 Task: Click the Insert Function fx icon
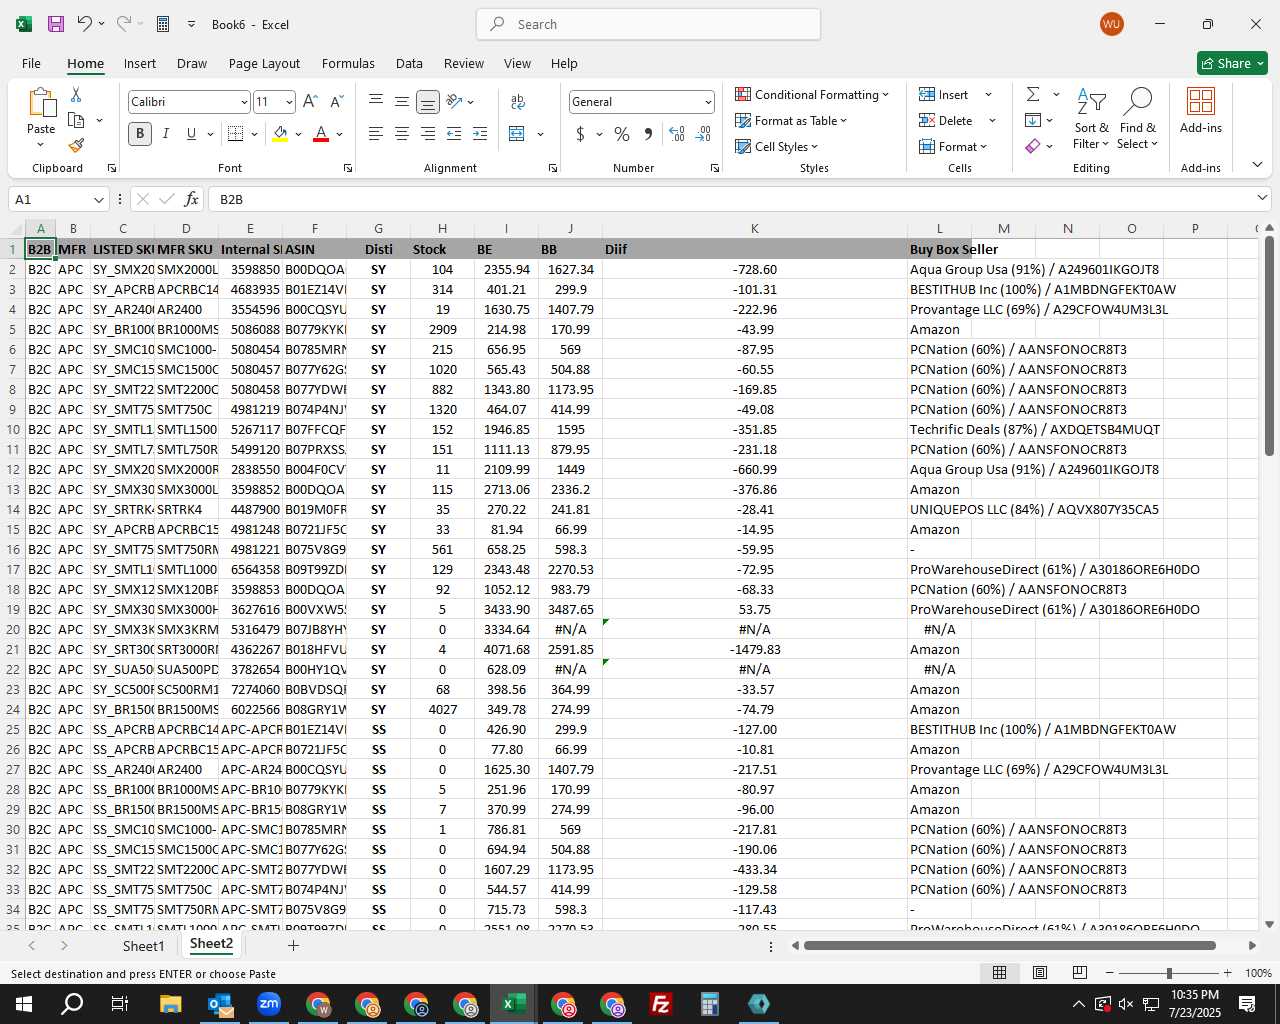click(x=191, y=199)
